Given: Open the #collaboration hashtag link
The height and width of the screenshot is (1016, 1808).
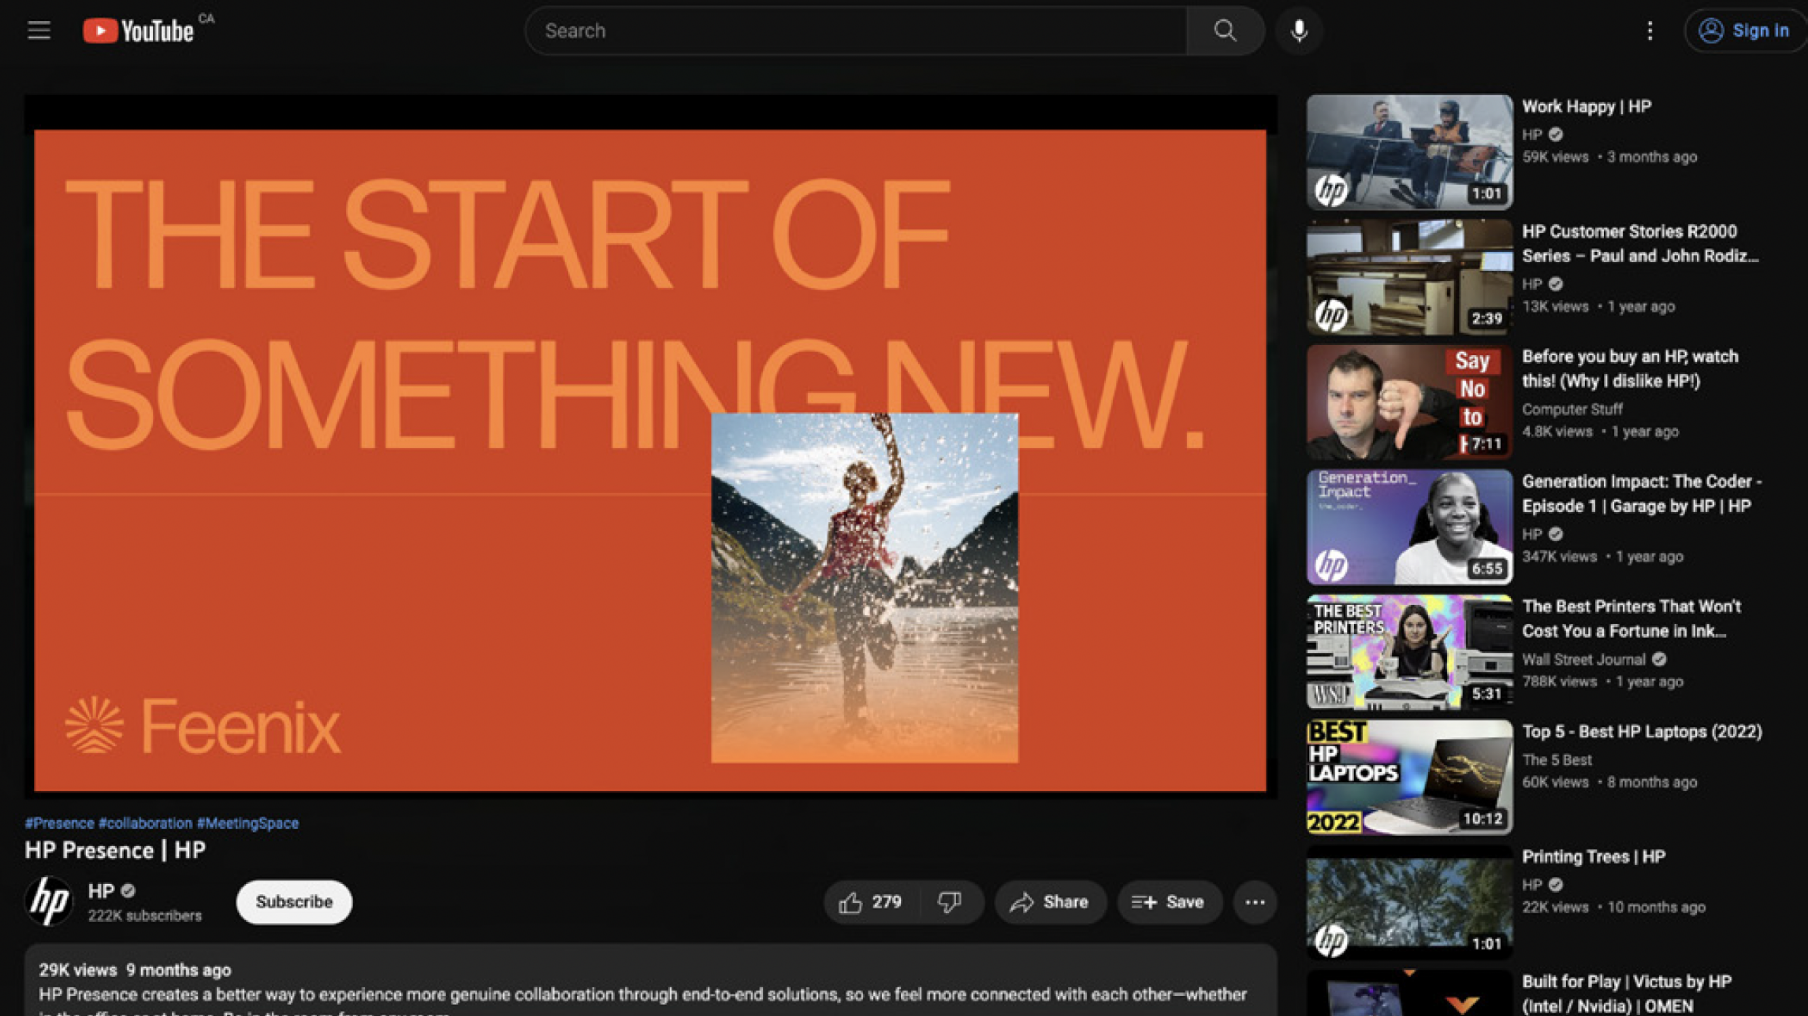Looking at the screenshot, I should (x=145, y=823).
